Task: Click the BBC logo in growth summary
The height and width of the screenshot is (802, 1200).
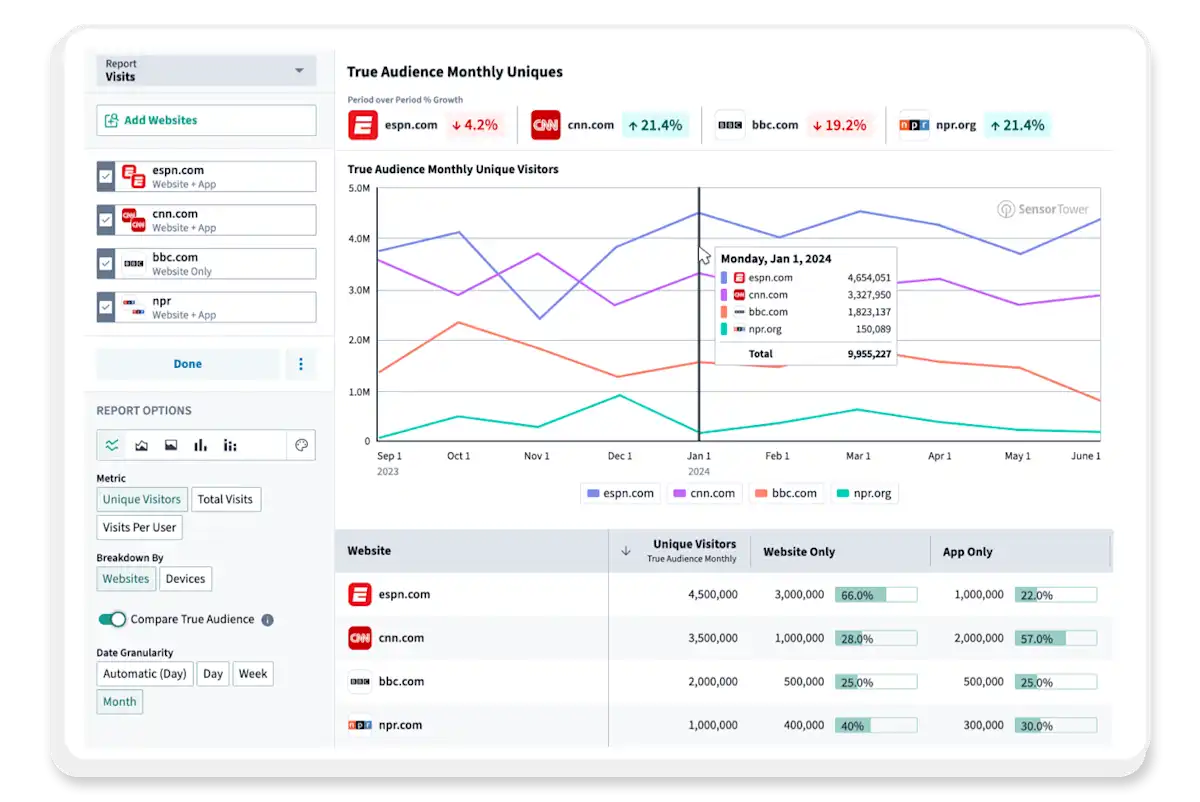Action: pos(730,125)
